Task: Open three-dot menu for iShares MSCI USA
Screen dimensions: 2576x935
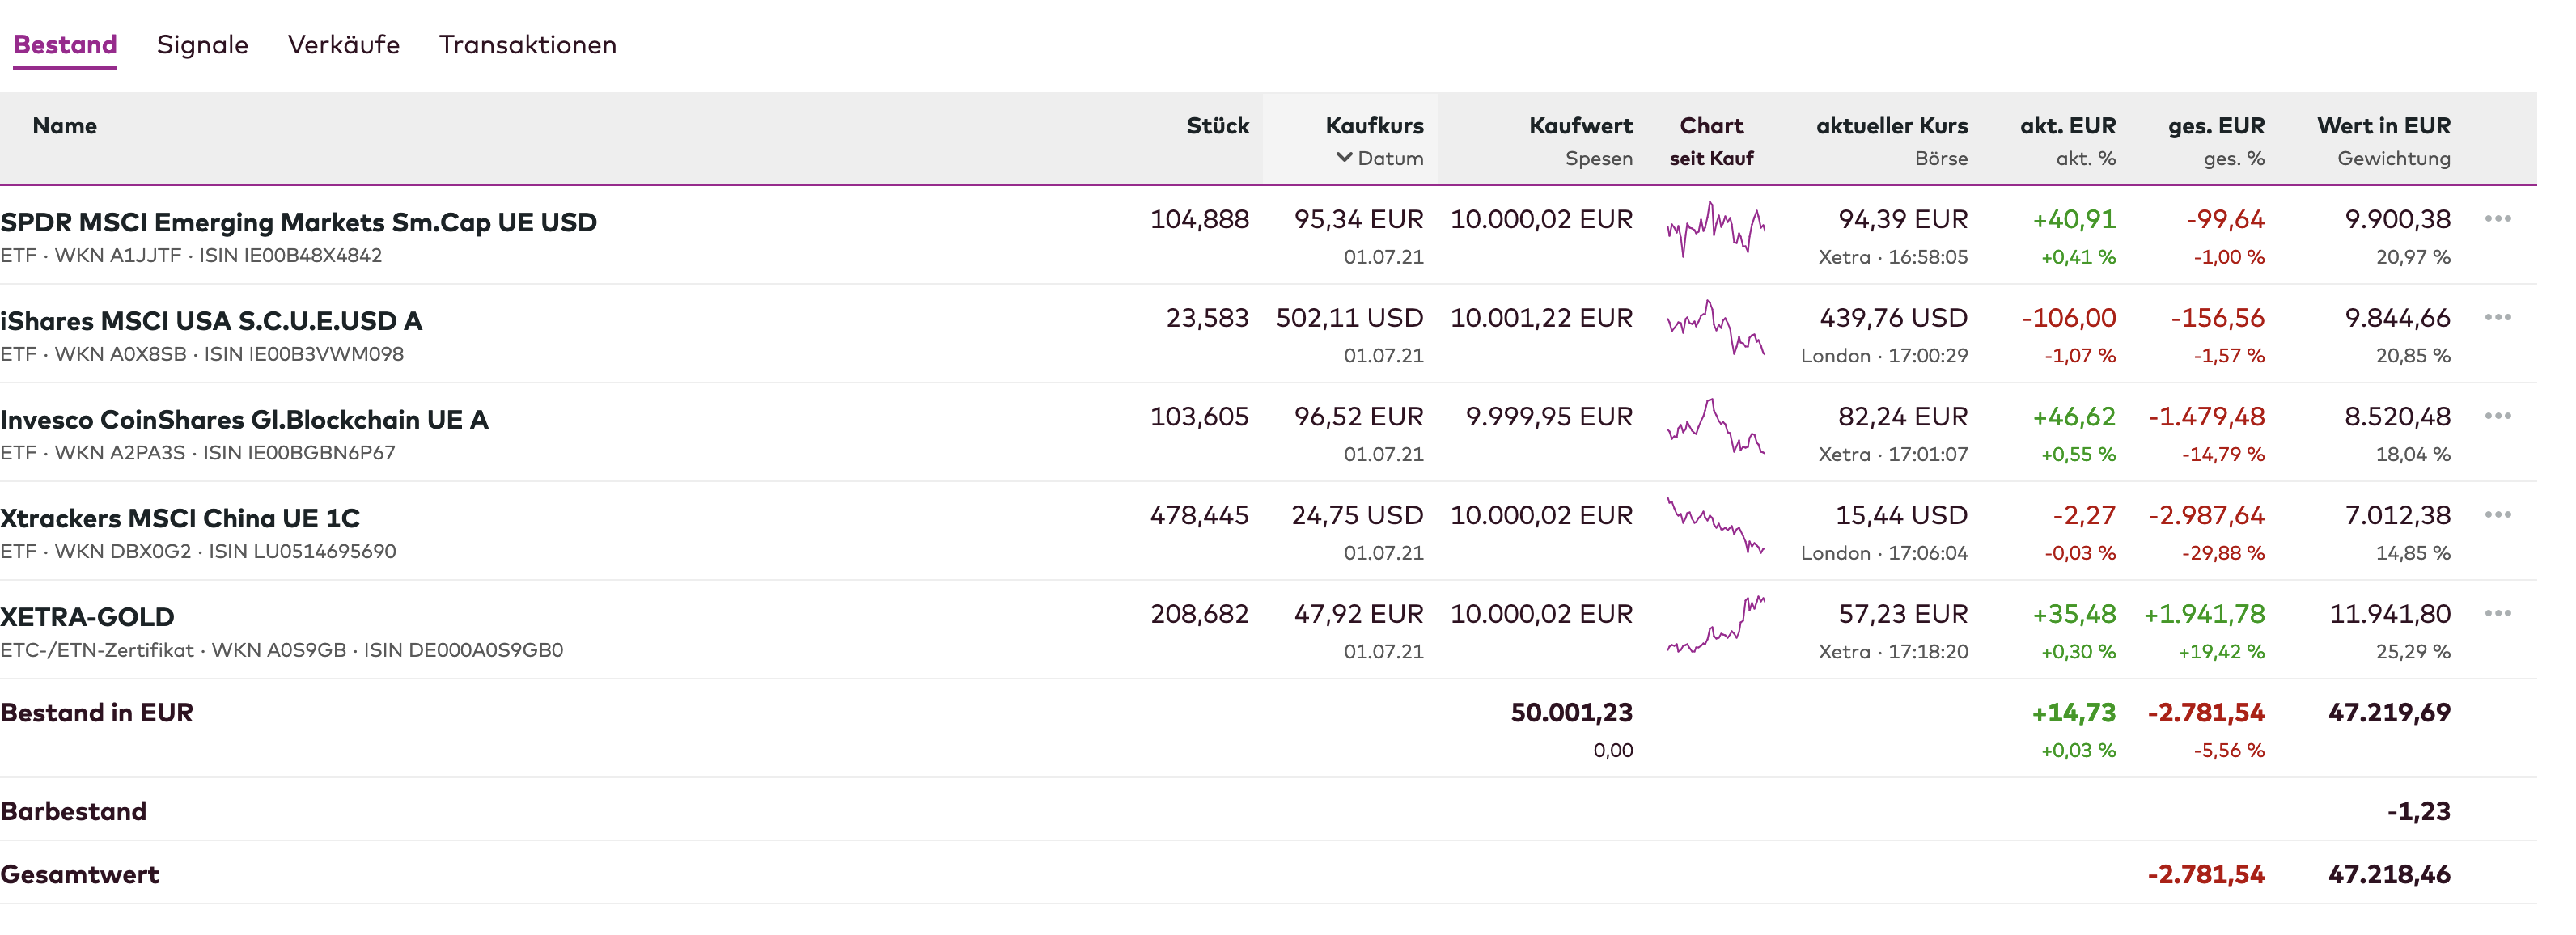Action: pos(2497,318)
